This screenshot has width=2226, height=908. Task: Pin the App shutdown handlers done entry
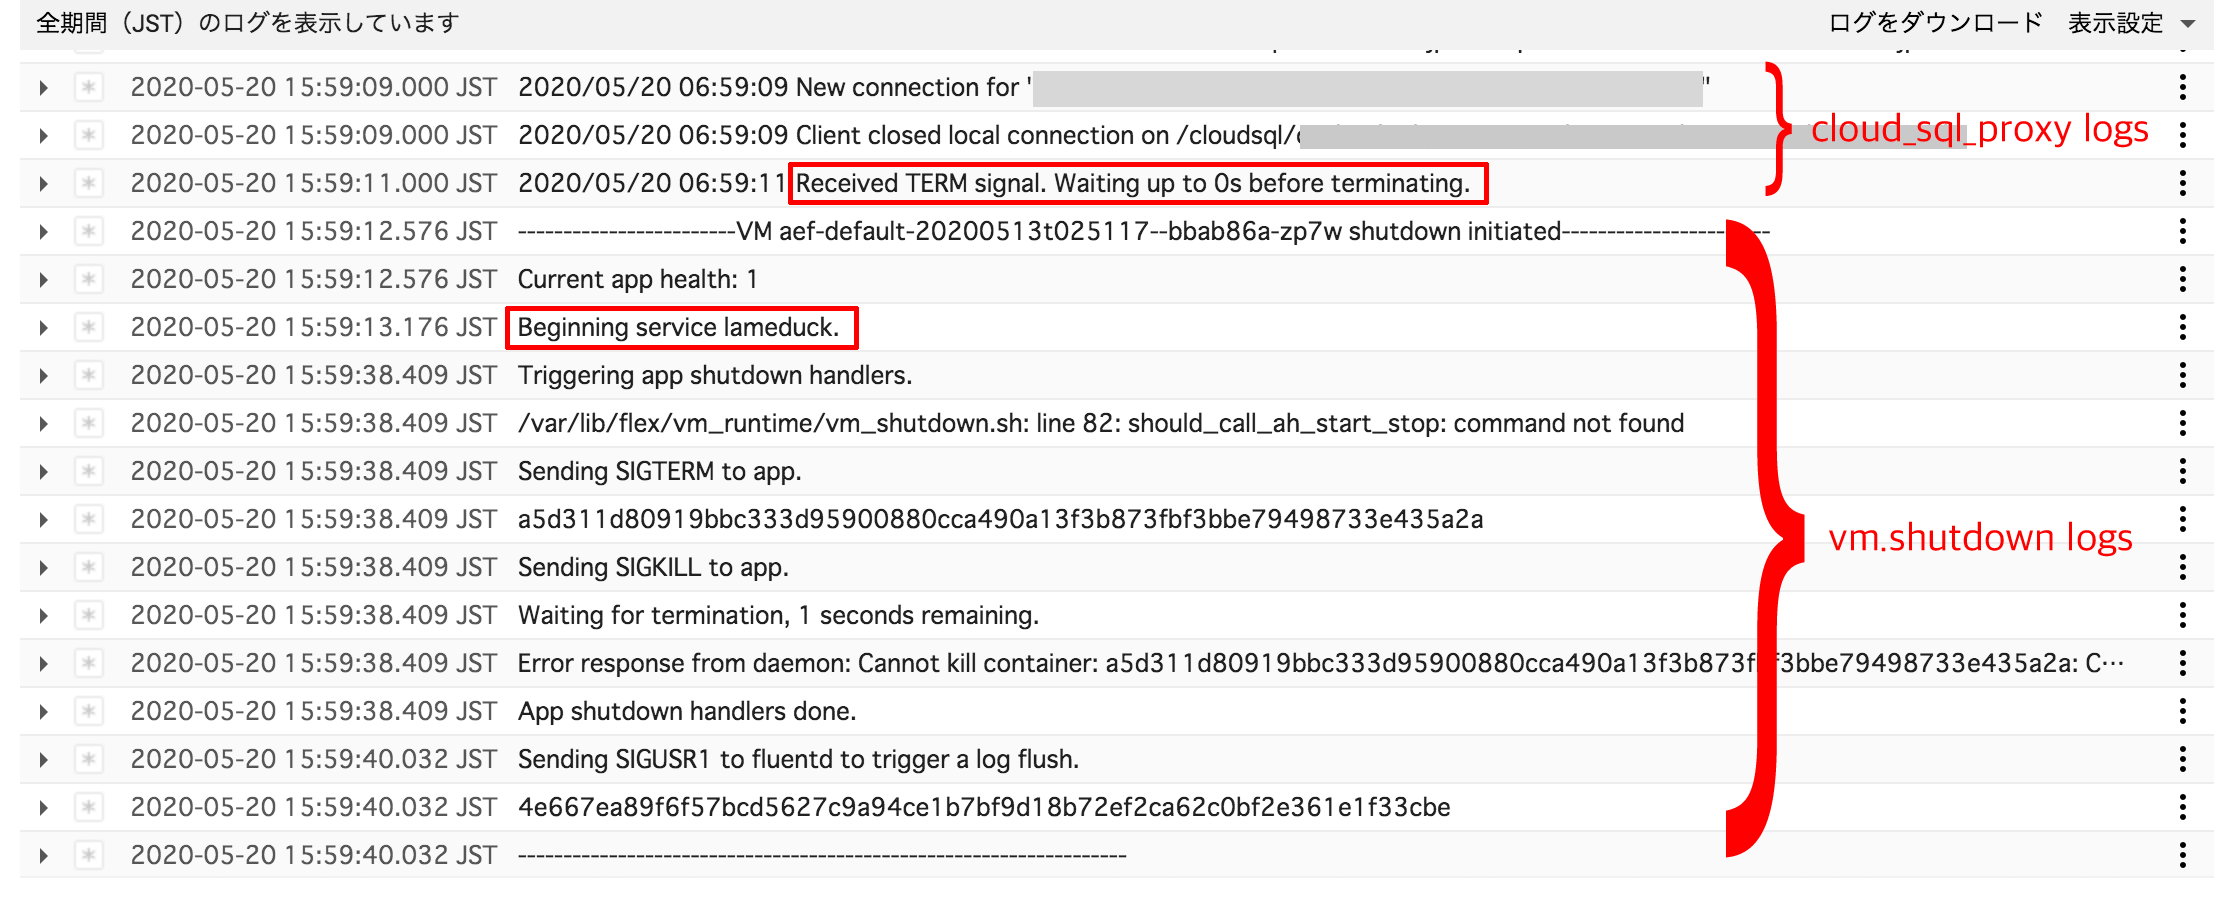pyautogui.click(x=89, y=711)
